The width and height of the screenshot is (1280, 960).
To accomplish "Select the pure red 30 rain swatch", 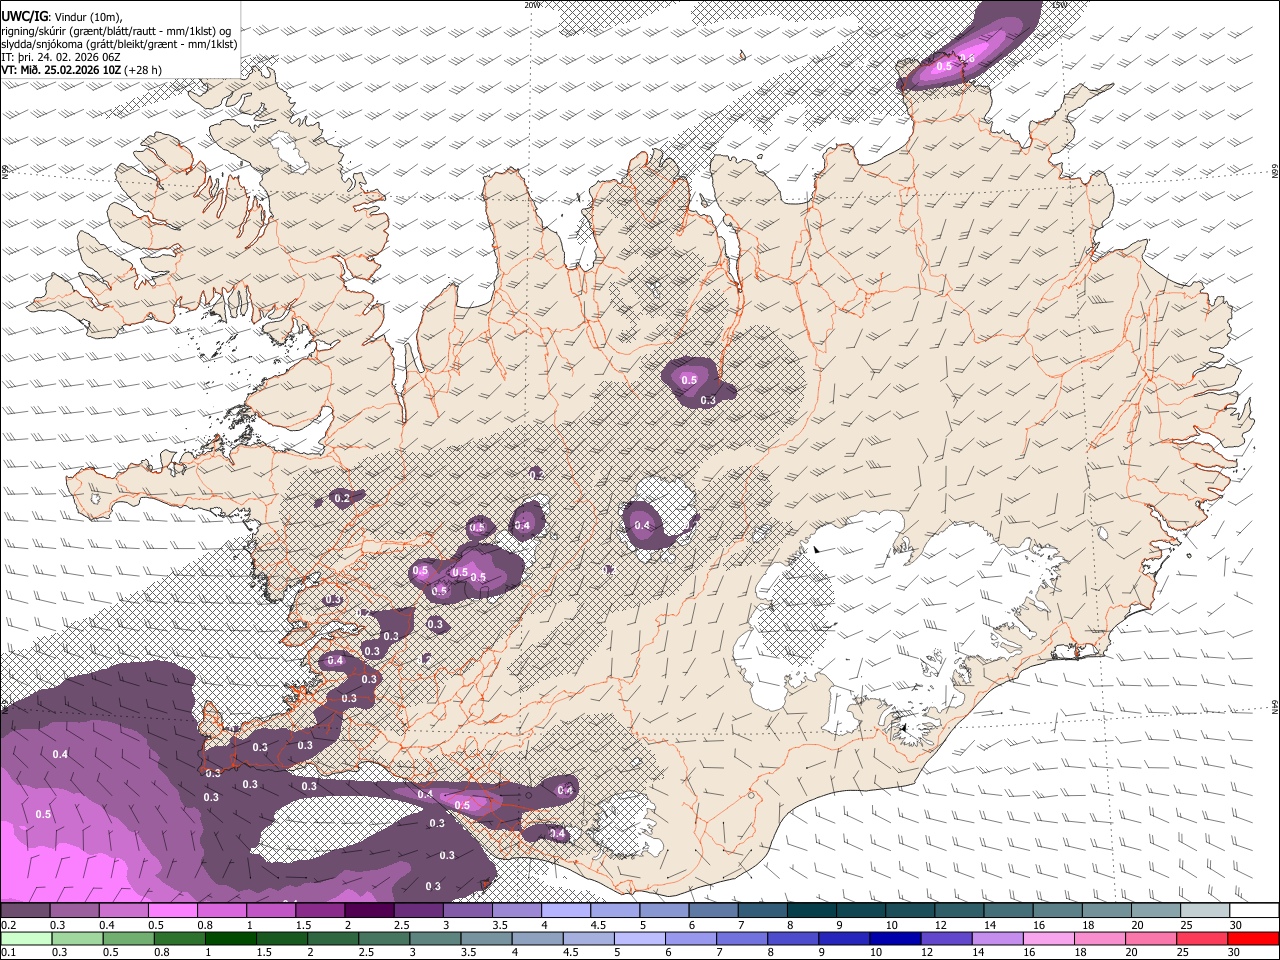I will (x=1254, y=939).
